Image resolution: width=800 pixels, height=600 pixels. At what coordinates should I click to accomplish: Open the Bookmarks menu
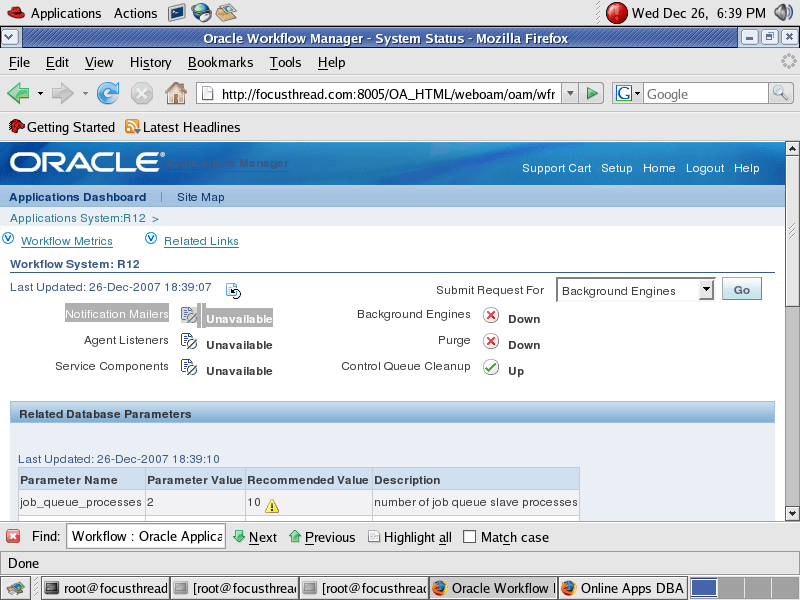click(220, 62)
